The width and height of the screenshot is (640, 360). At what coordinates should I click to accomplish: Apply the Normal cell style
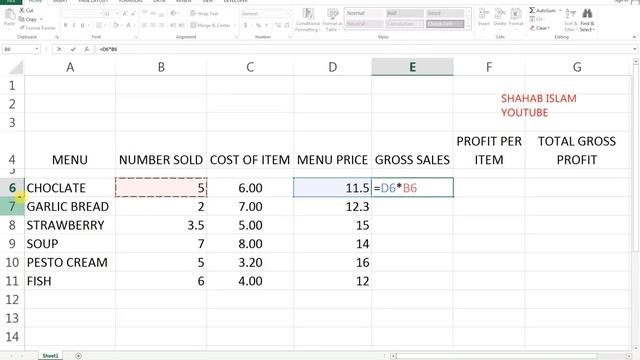click(364, 13)
